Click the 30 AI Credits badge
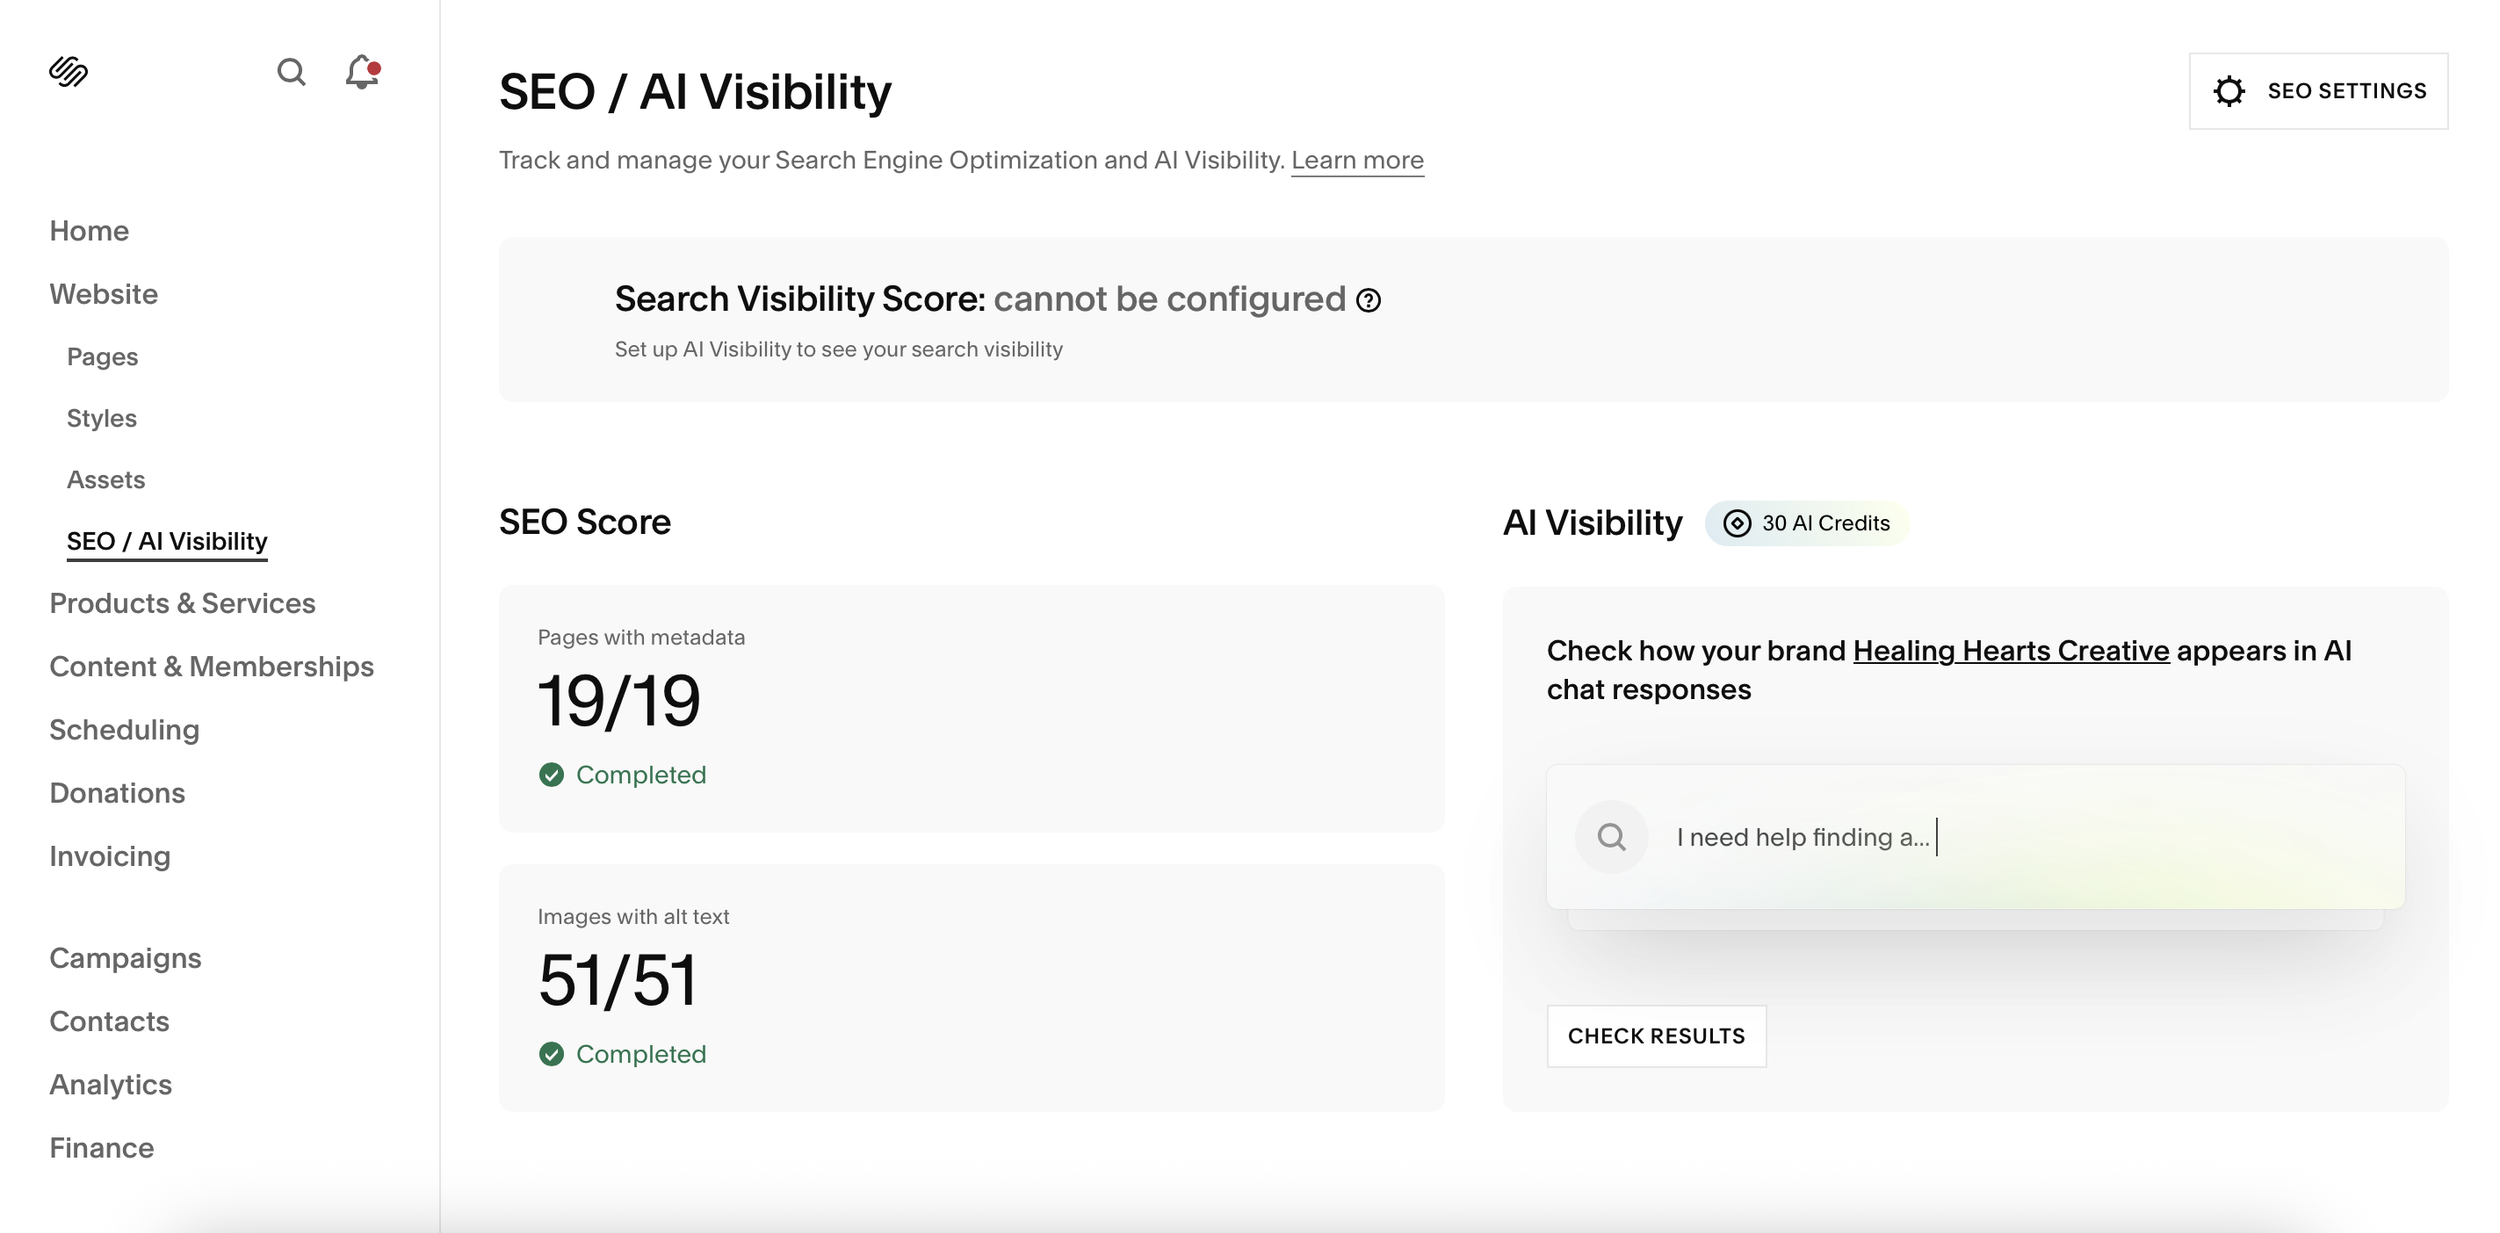This screenshot has width=2500, height=1233. pyautogui.click(x=1806, y=524)
